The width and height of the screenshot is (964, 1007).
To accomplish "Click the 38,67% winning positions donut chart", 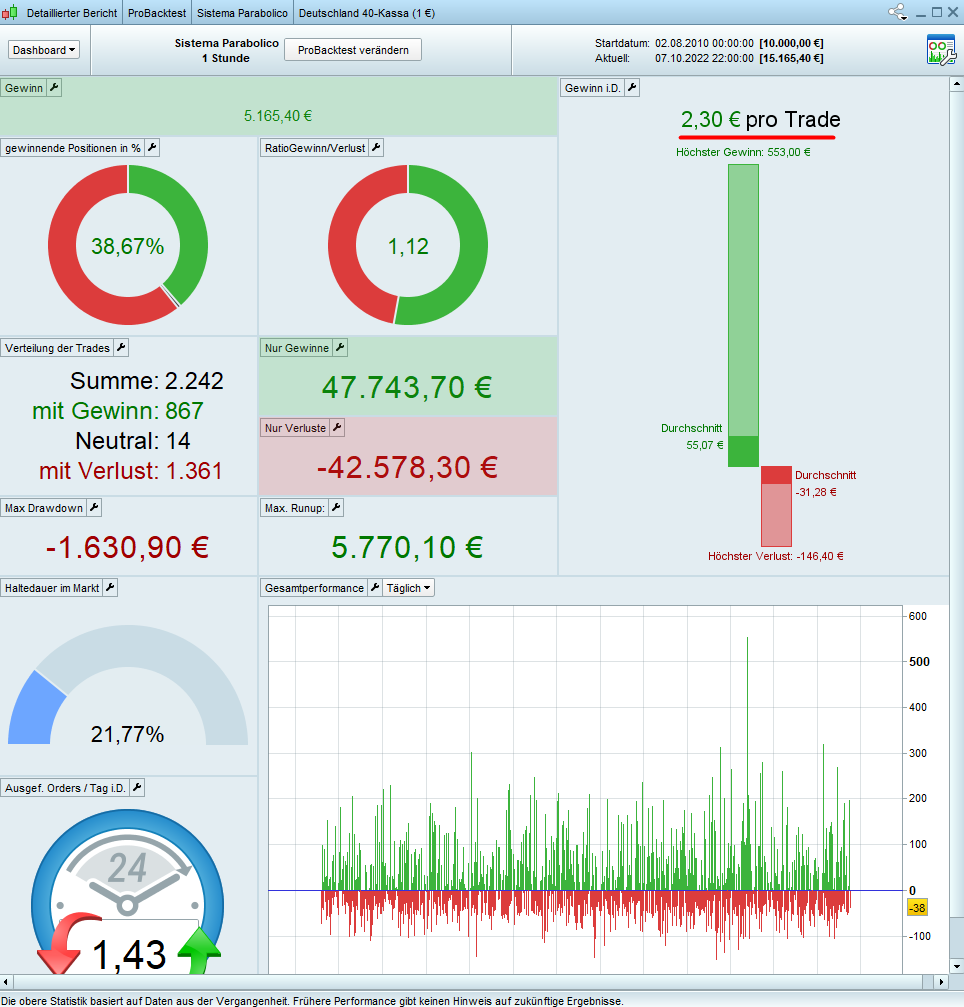I will 128,245.
